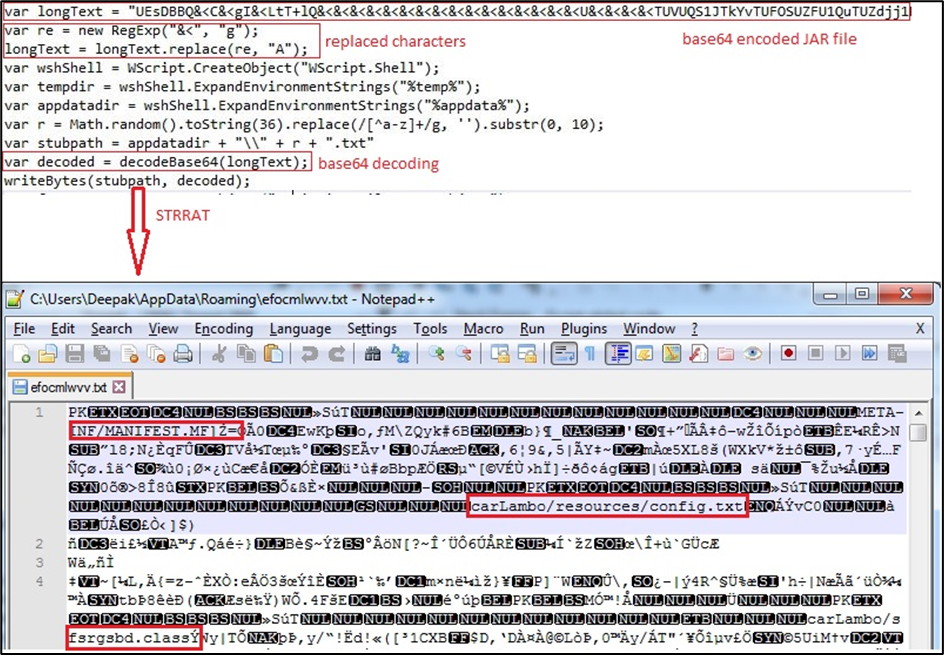Viewport: 944px width, 655px height.
Task: Start macro recording with red dot
Action: 788,353
